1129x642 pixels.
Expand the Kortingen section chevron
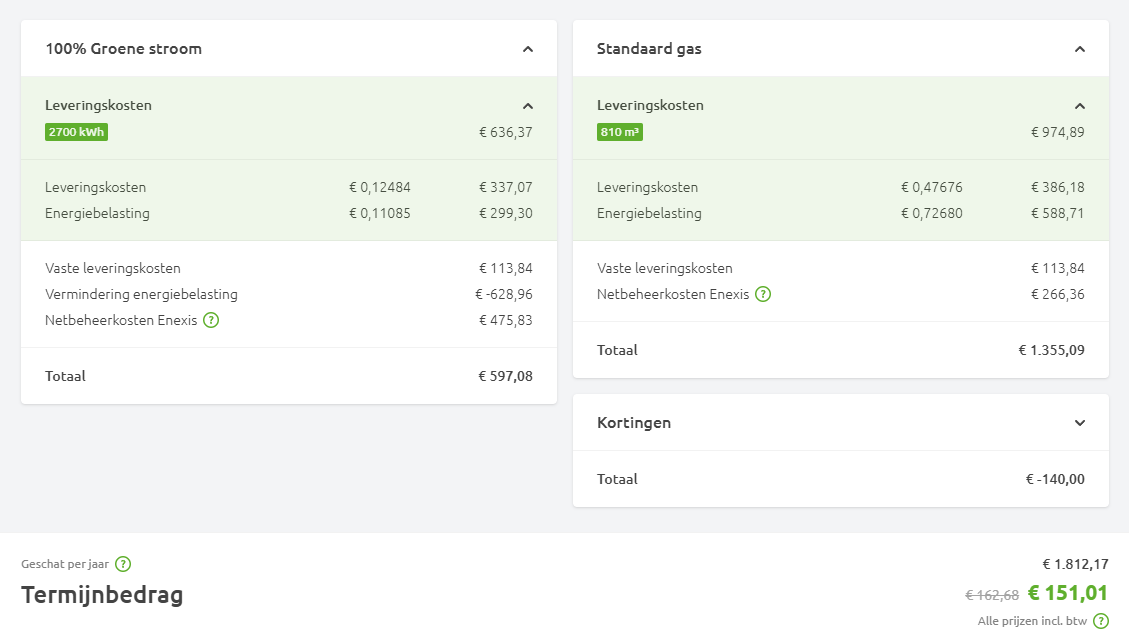pyautogui.click(x=1080, y=423)
